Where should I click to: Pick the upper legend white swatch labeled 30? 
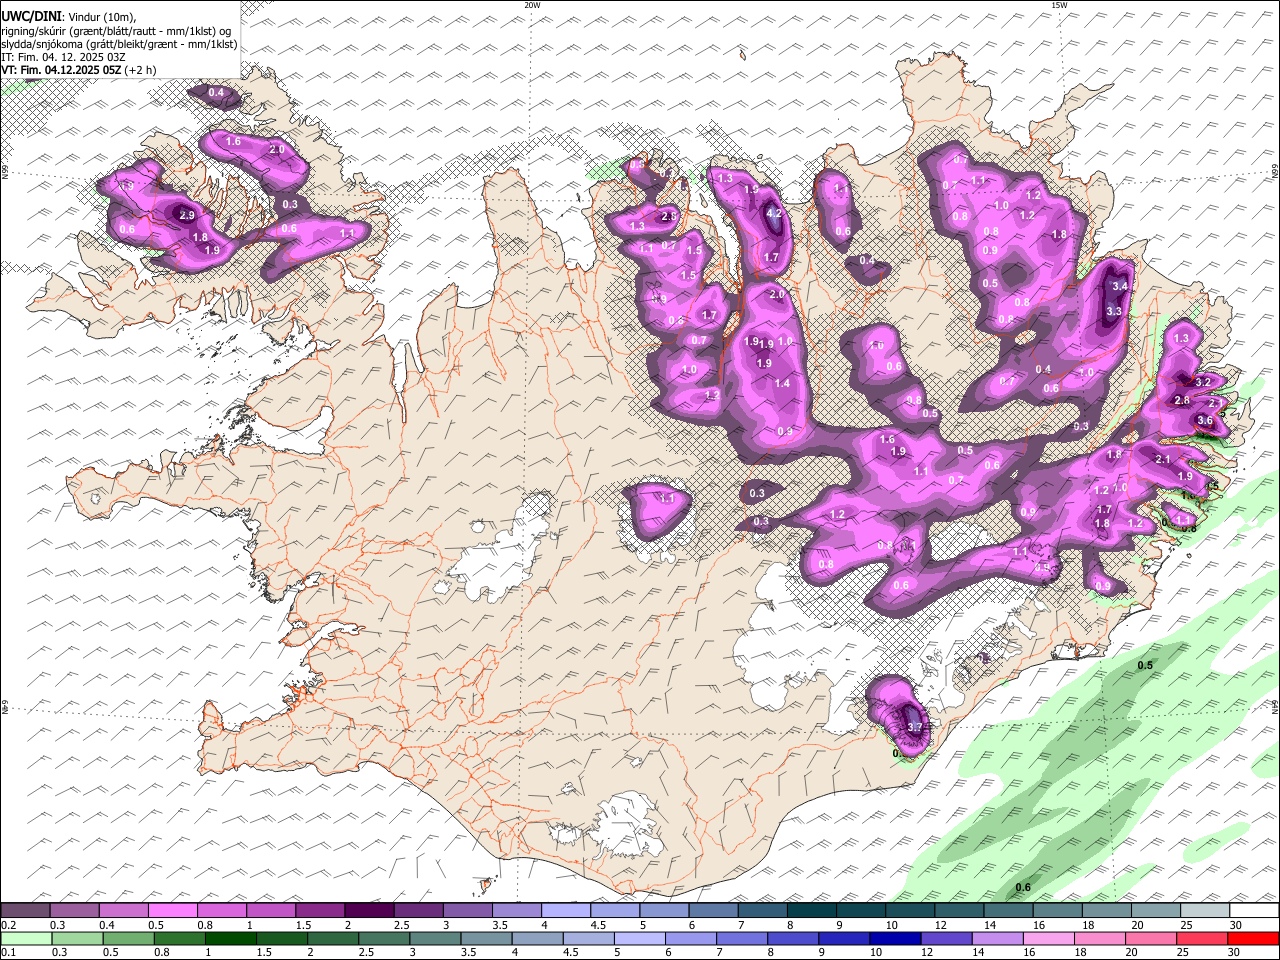[1253, 911]
